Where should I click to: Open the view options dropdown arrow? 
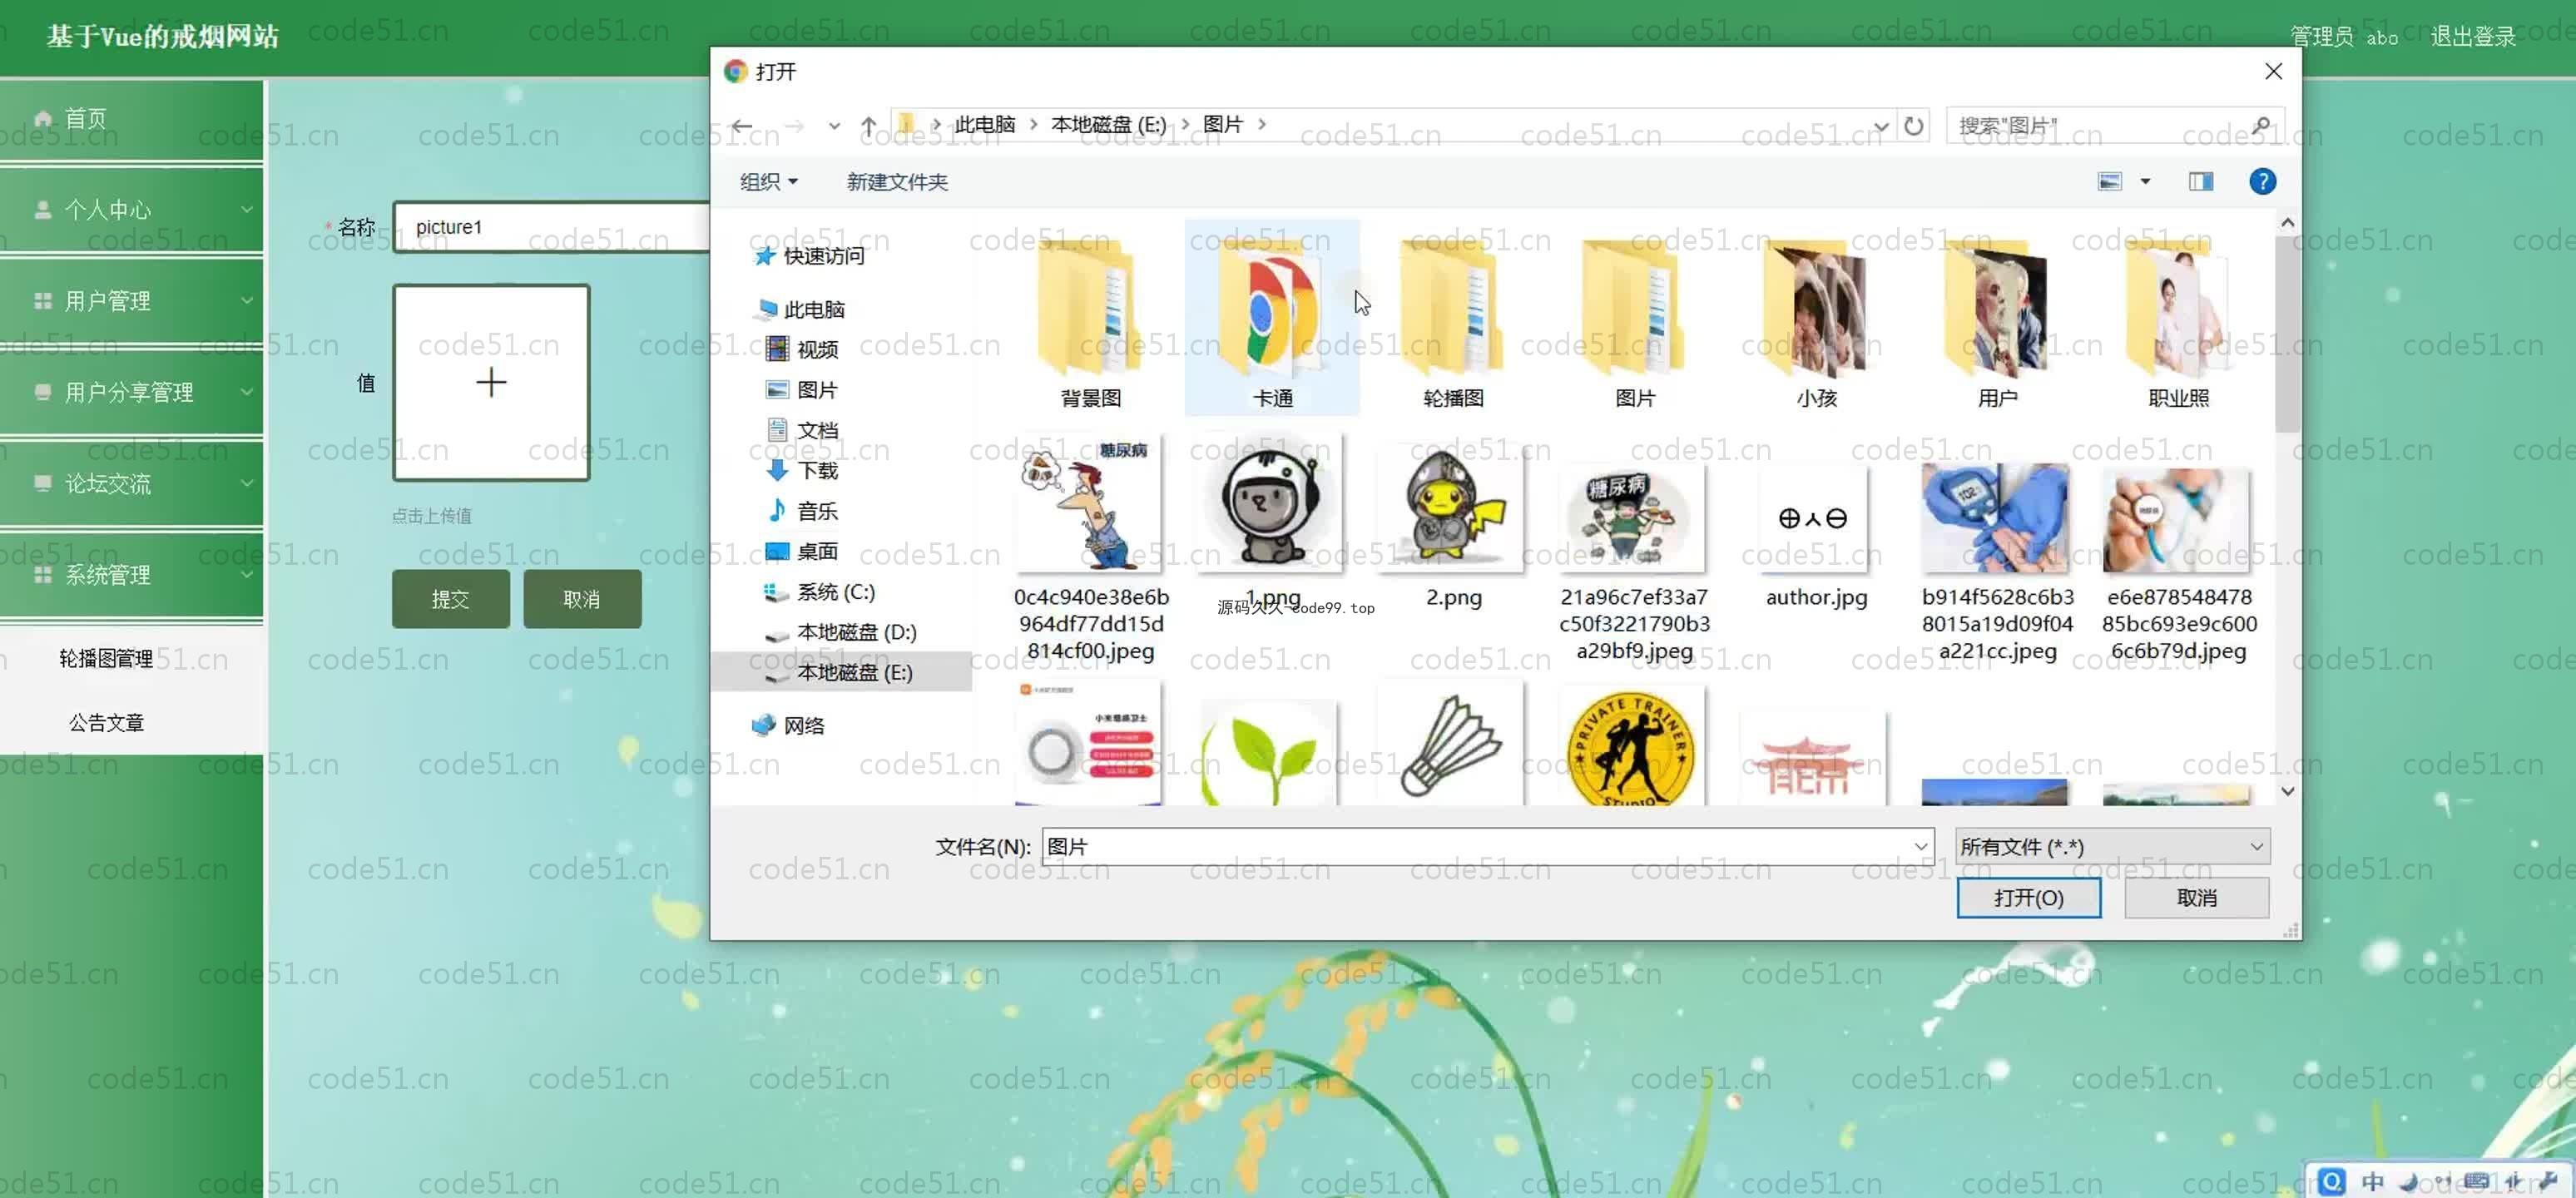pyautogui.click(x=2145, y=181)
